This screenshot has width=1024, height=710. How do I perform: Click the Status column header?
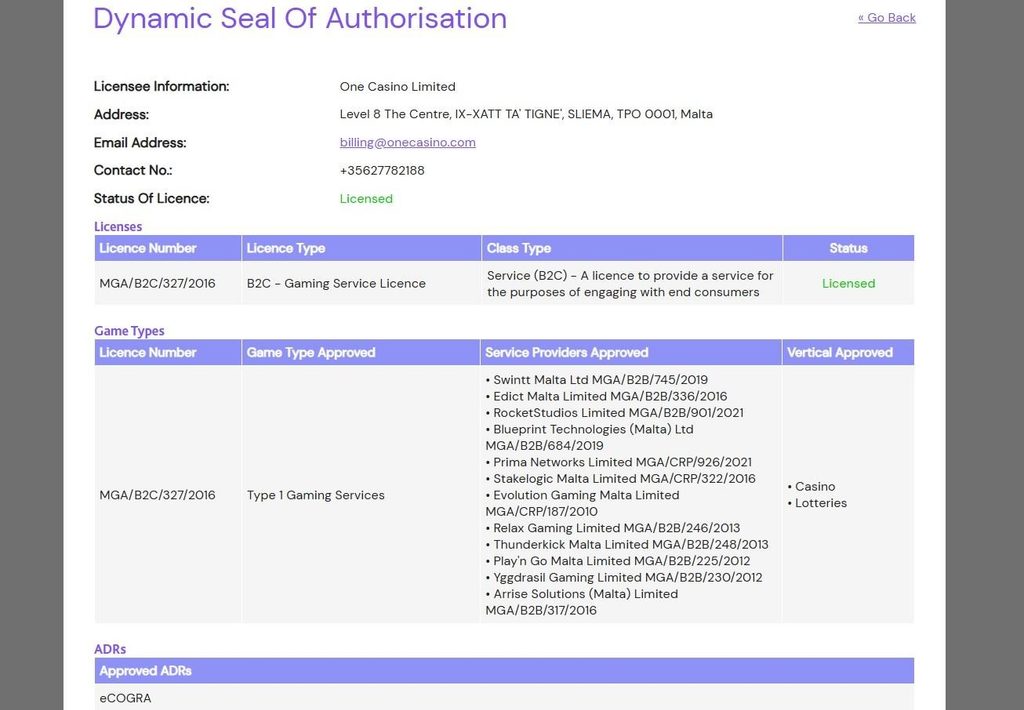(x=848, y=248)
